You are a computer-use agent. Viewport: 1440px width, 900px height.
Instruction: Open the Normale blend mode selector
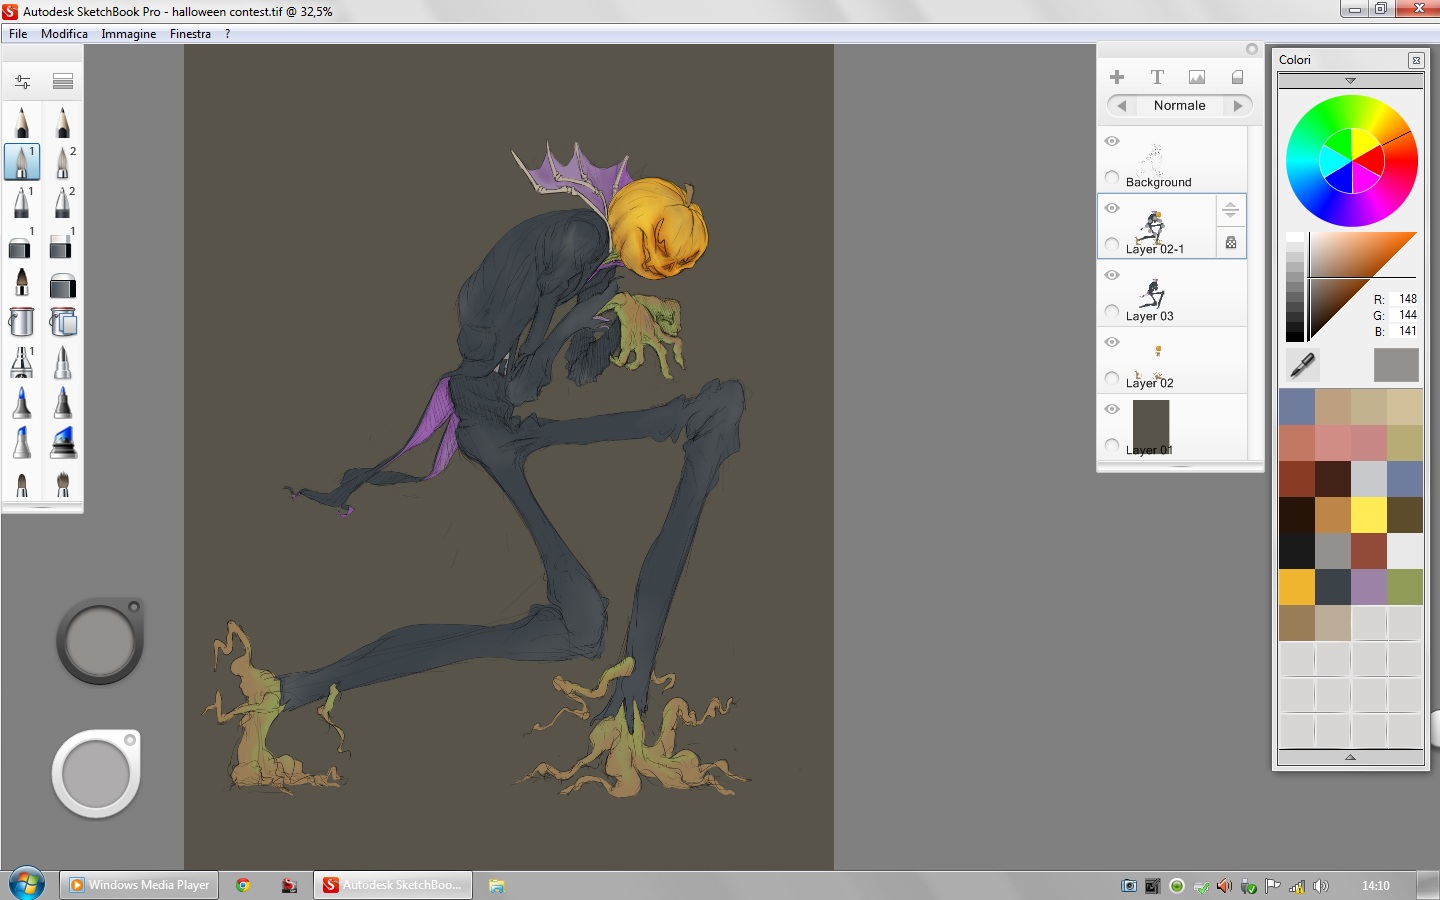tap(1180, 105)
